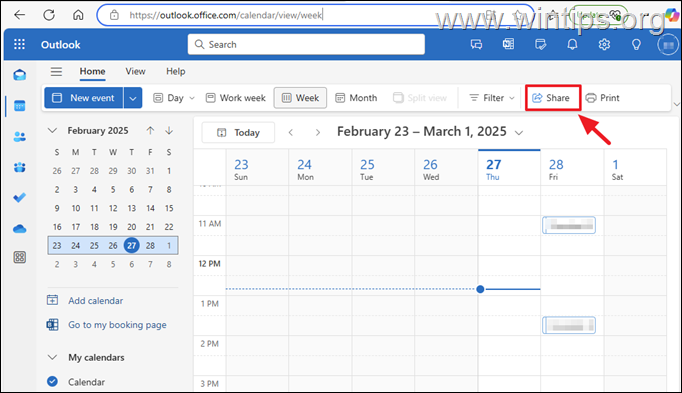View site information lock icon

pos(114,15)
